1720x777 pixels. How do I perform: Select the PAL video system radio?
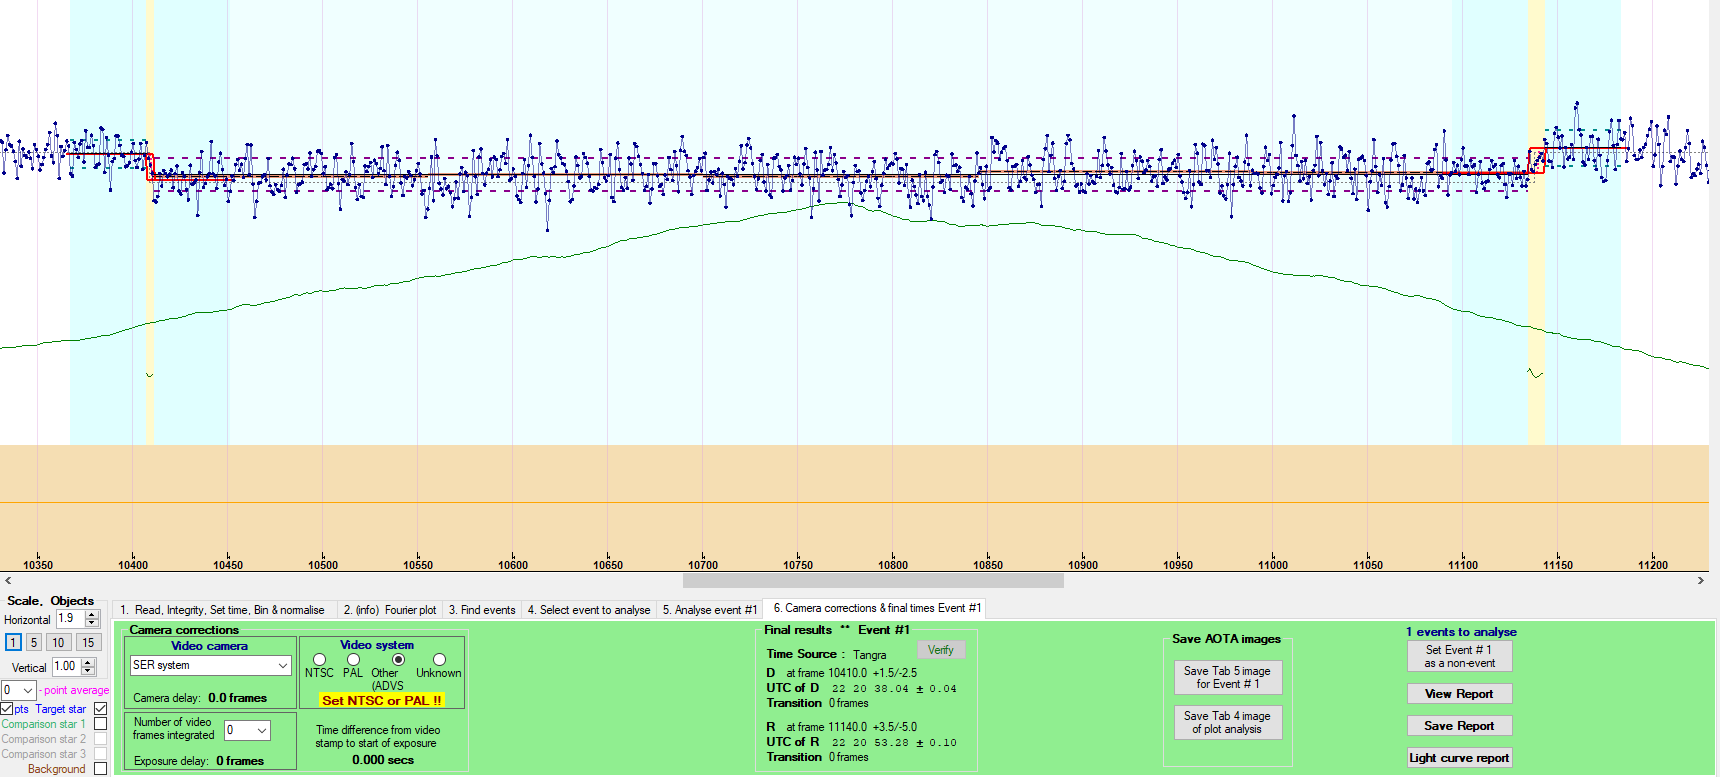coord(354,660)
